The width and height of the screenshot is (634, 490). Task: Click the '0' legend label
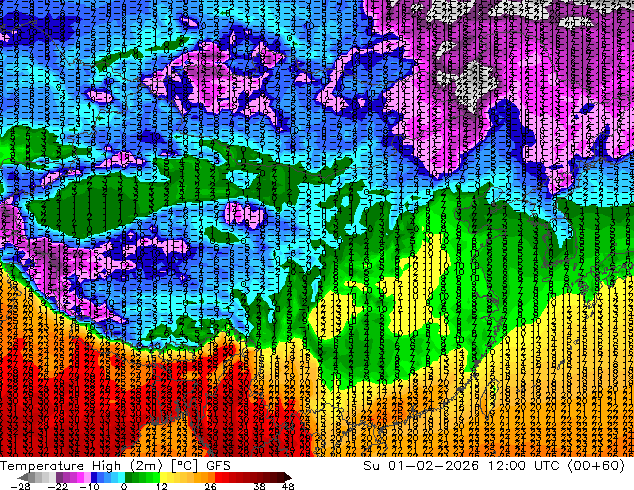124,486
